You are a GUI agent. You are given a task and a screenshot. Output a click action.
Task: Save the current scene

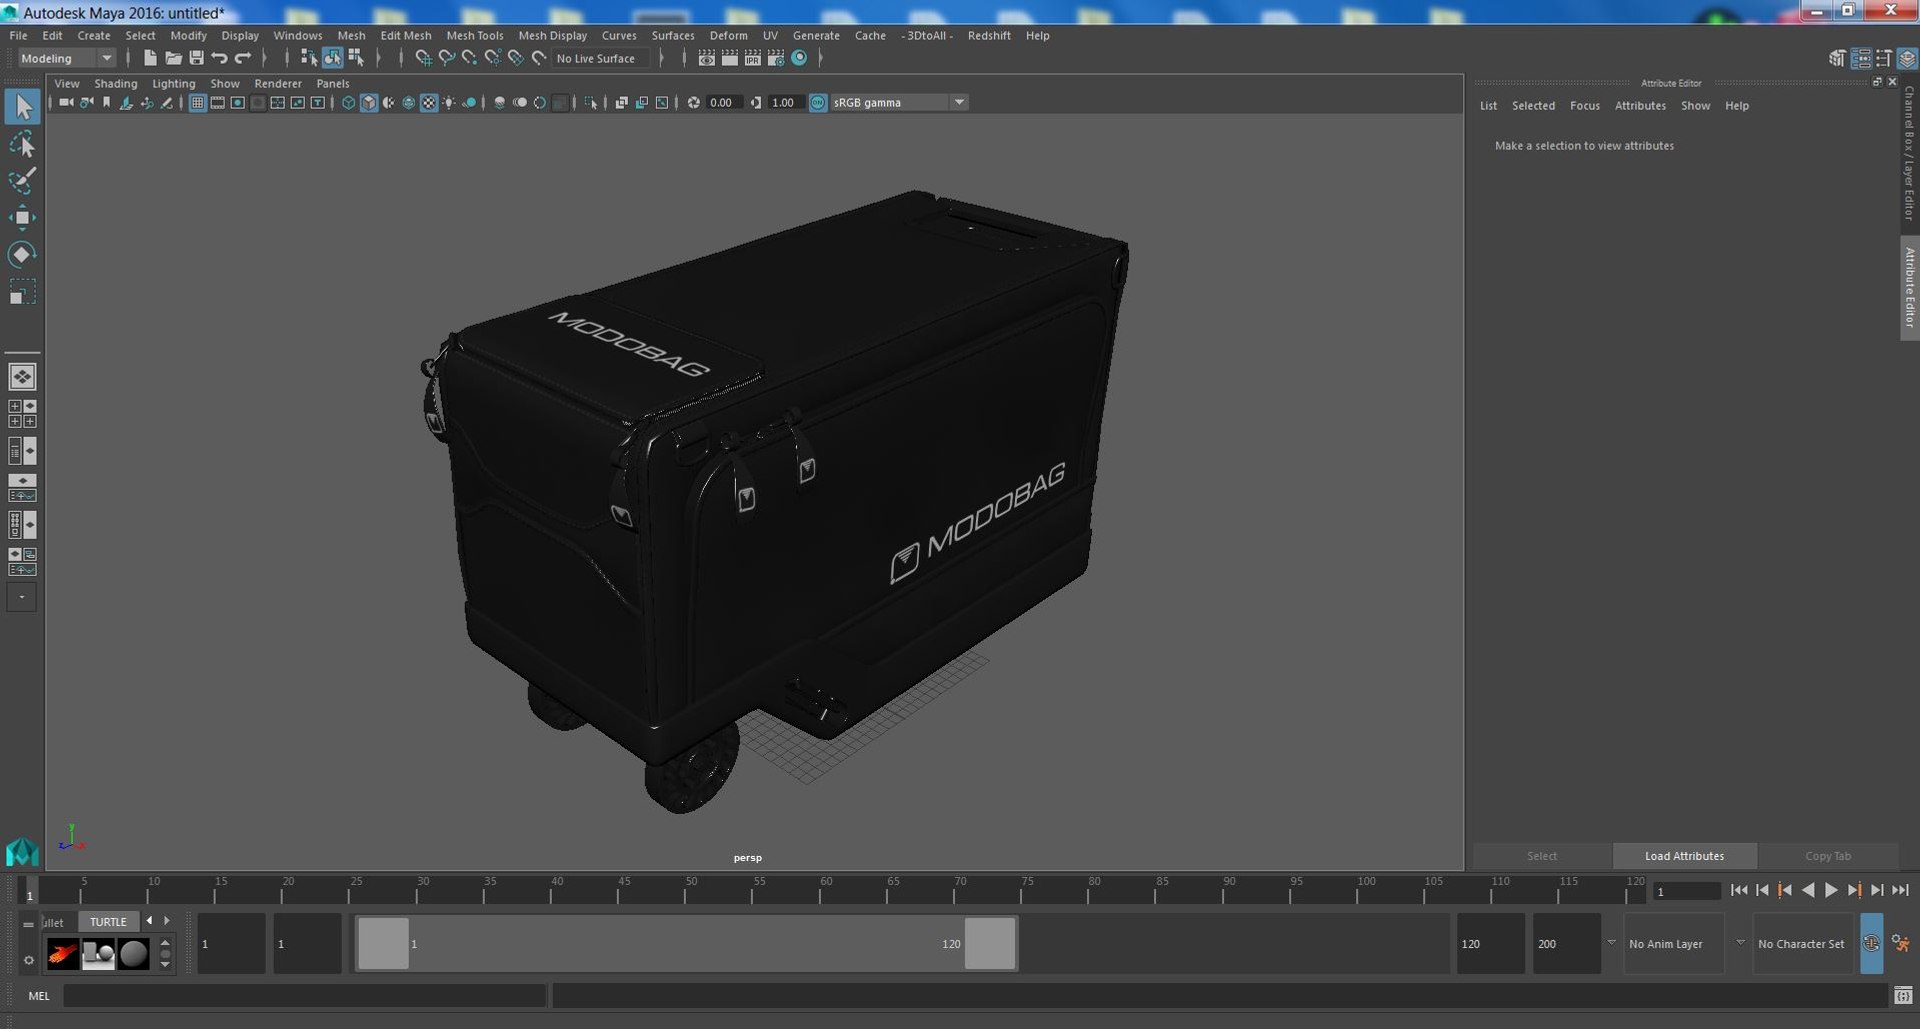(x=196, y=58)
